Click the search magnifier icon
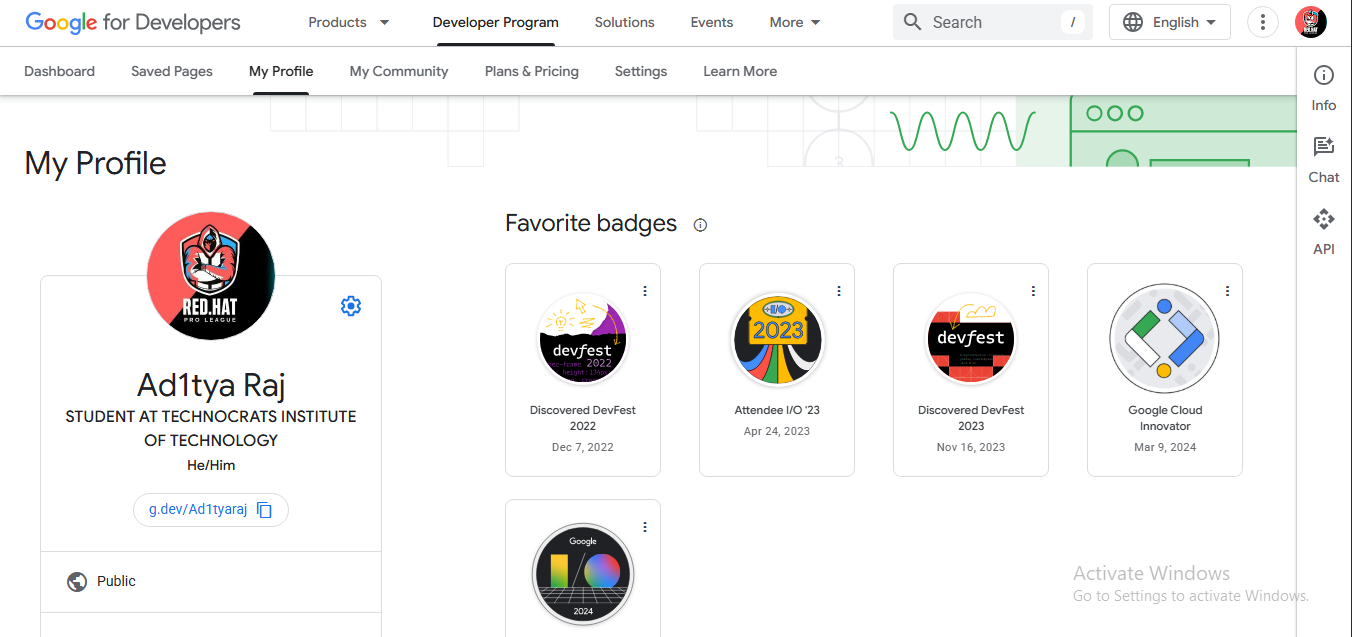This screenshot has height=637, width=1352. pyautogui.click(x=912, y=22)
